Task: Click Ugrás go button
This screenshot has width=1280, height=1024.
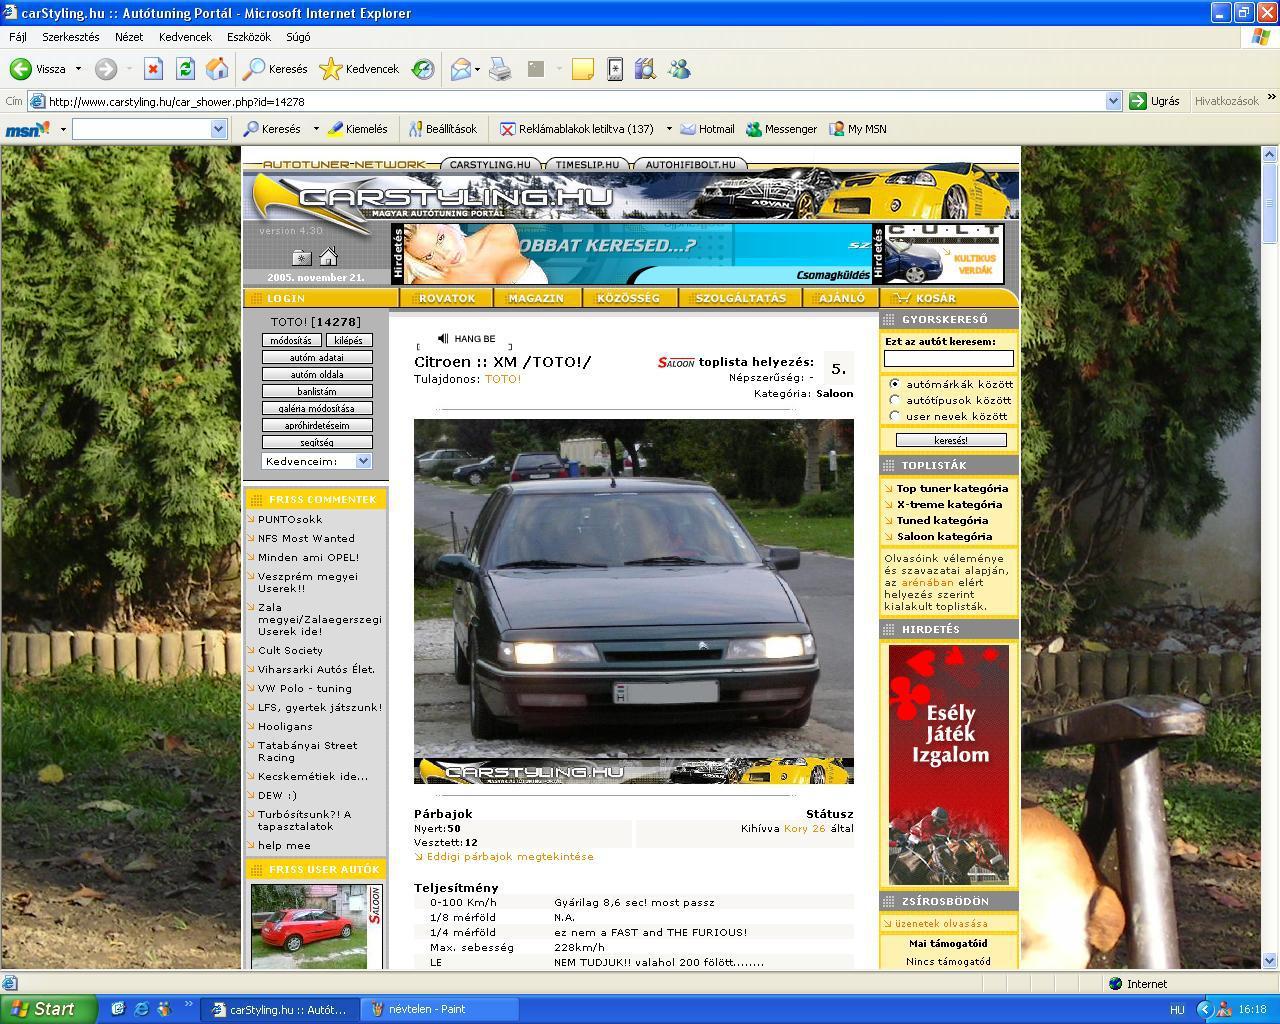Action: click(1154, 101)
